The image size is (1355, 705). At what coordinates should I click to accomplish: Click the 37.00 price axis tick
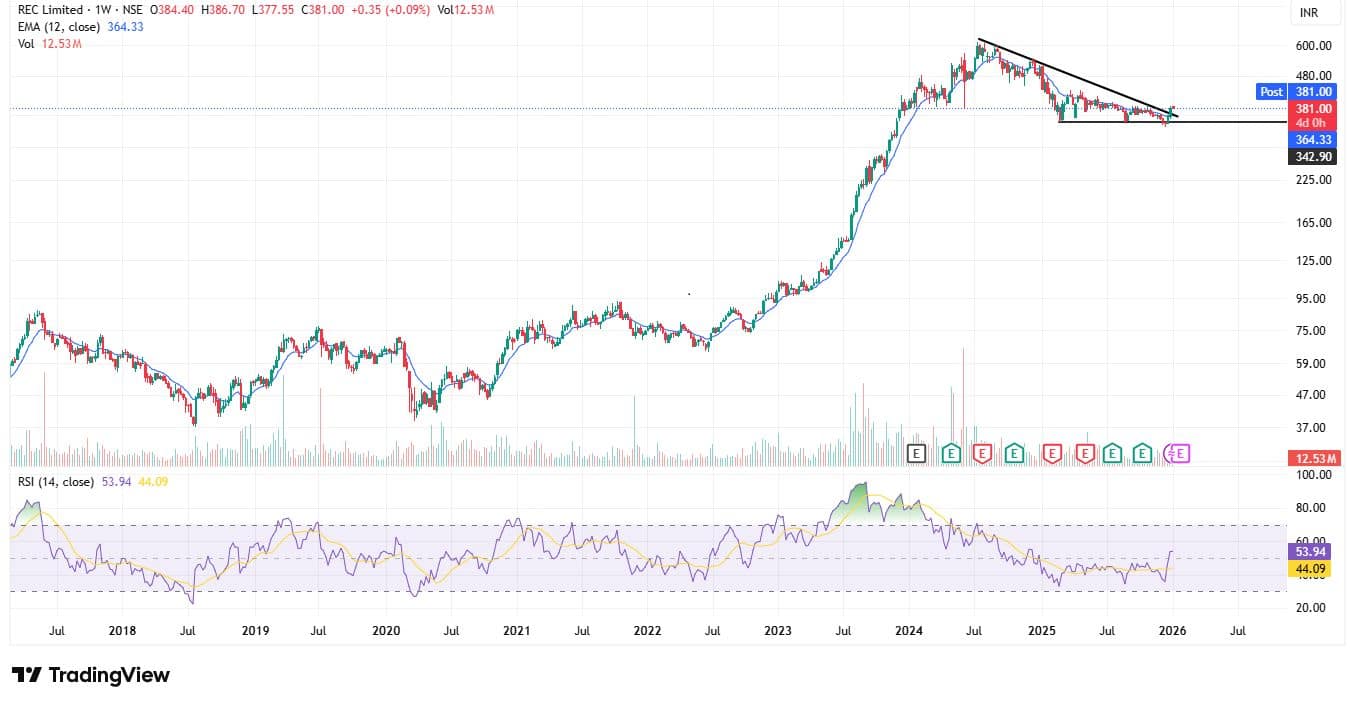(x=1313, y=428)
